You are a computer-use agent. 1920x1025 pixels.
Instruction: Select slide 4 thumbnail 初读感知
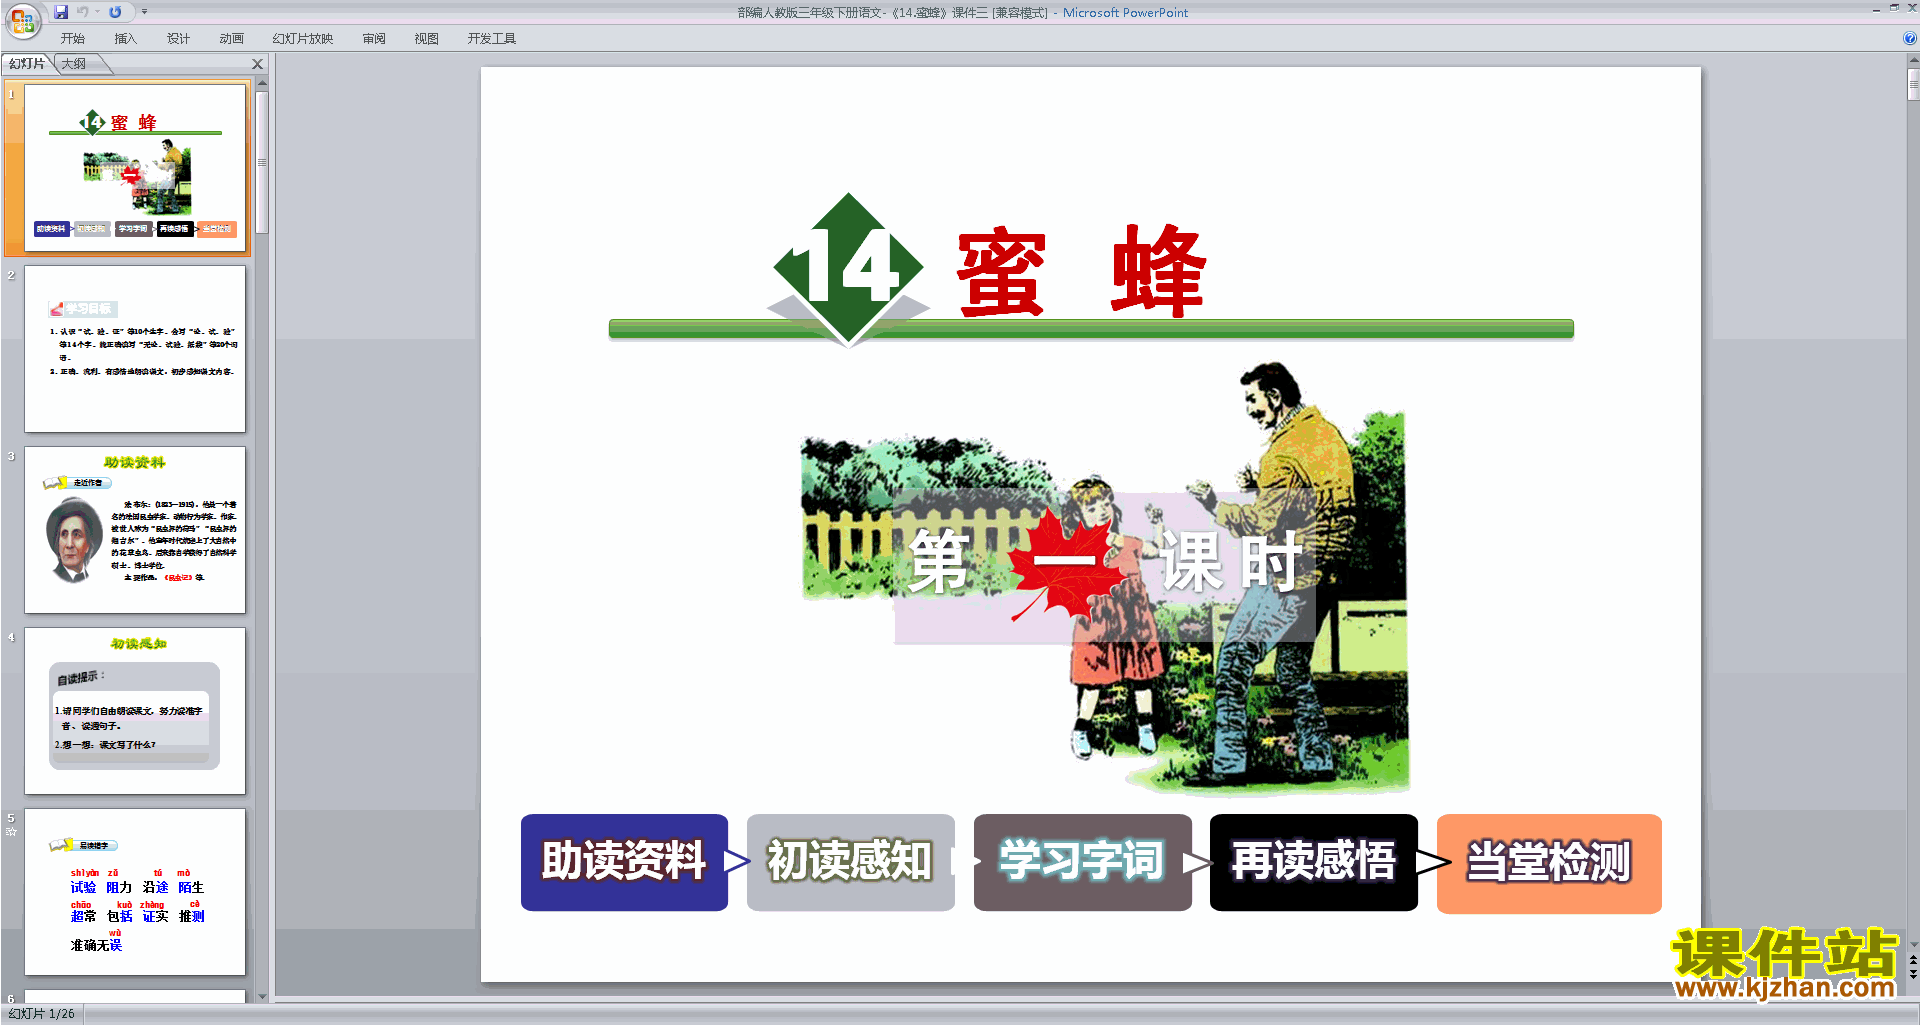click(x=135, y=711)
